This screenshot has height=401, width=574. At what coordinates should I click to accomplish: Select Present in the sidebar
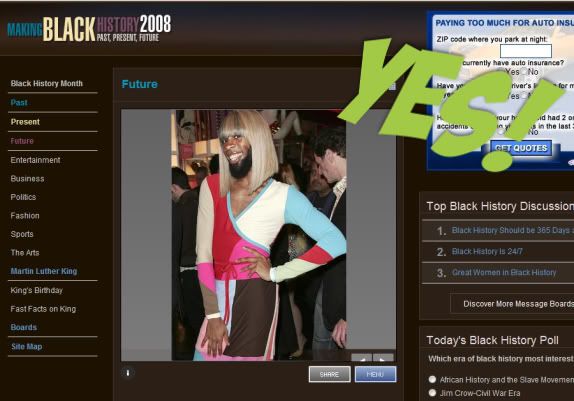(x=25, y=122)
